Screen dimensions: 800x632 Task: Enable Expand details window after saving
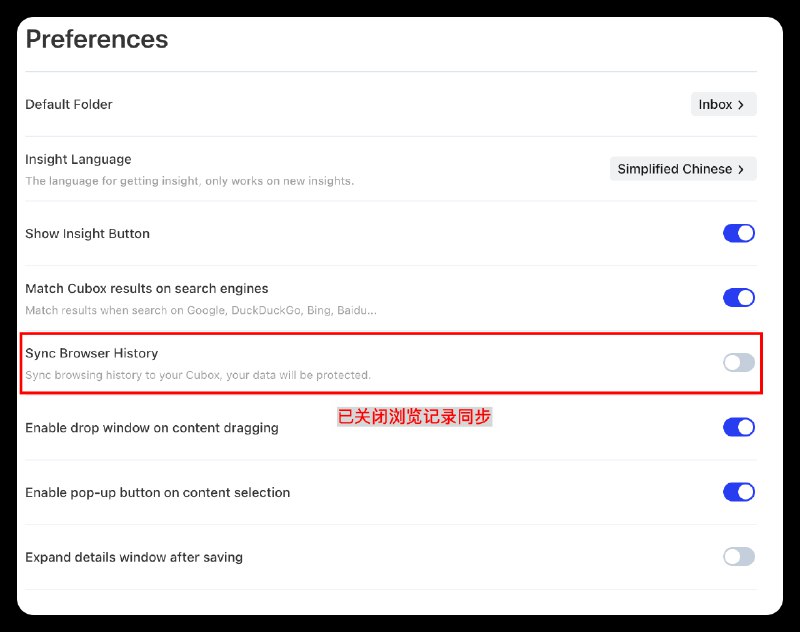[738, 556]
